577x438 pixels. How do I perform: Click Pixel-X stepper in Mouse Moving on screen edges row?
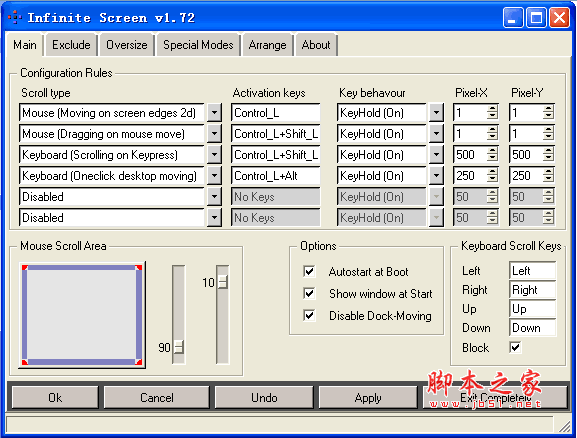tap(492, 113)
